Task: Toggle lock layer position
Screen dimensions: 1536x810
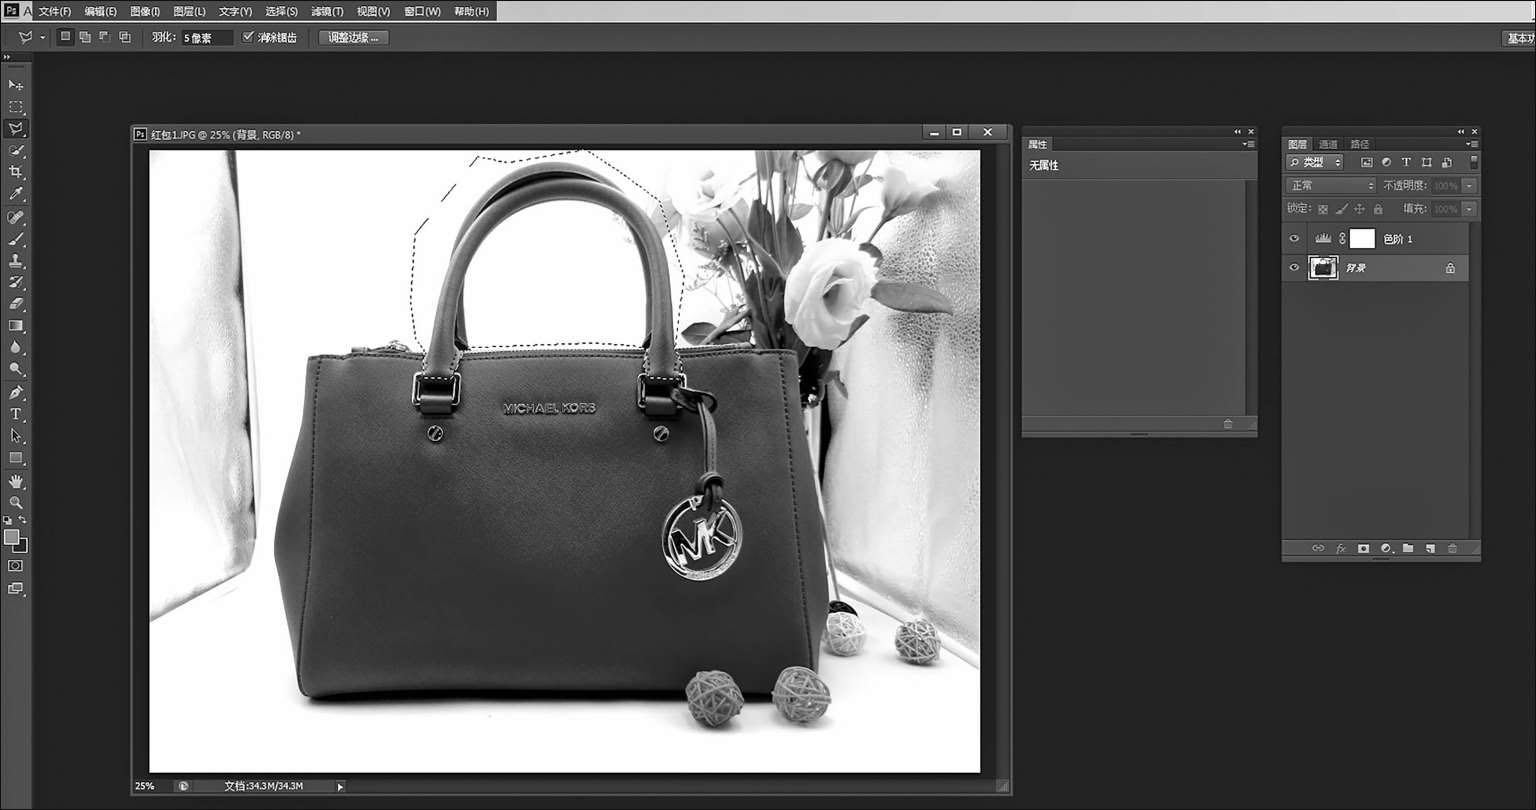Action: pyautogui.click(x=1359, y=209)
